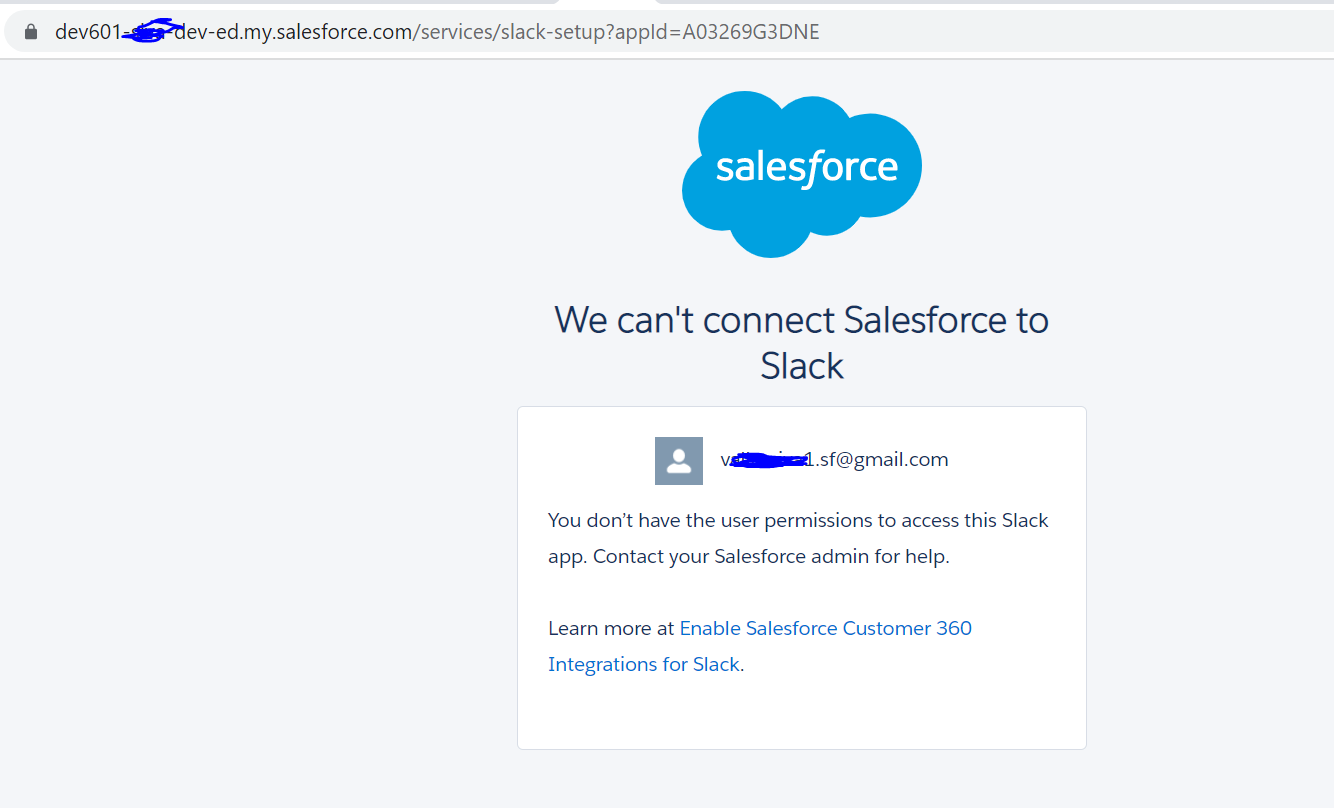Click the 'Slack' word in the heading

[x=801, y=366]
